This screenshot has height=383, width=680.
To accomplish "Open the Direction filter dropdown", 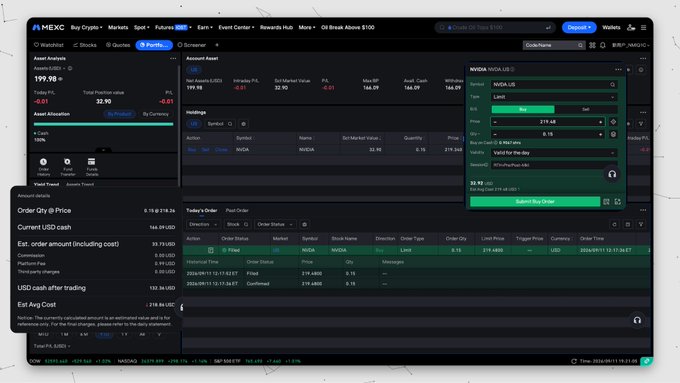I will coord(203,225).
